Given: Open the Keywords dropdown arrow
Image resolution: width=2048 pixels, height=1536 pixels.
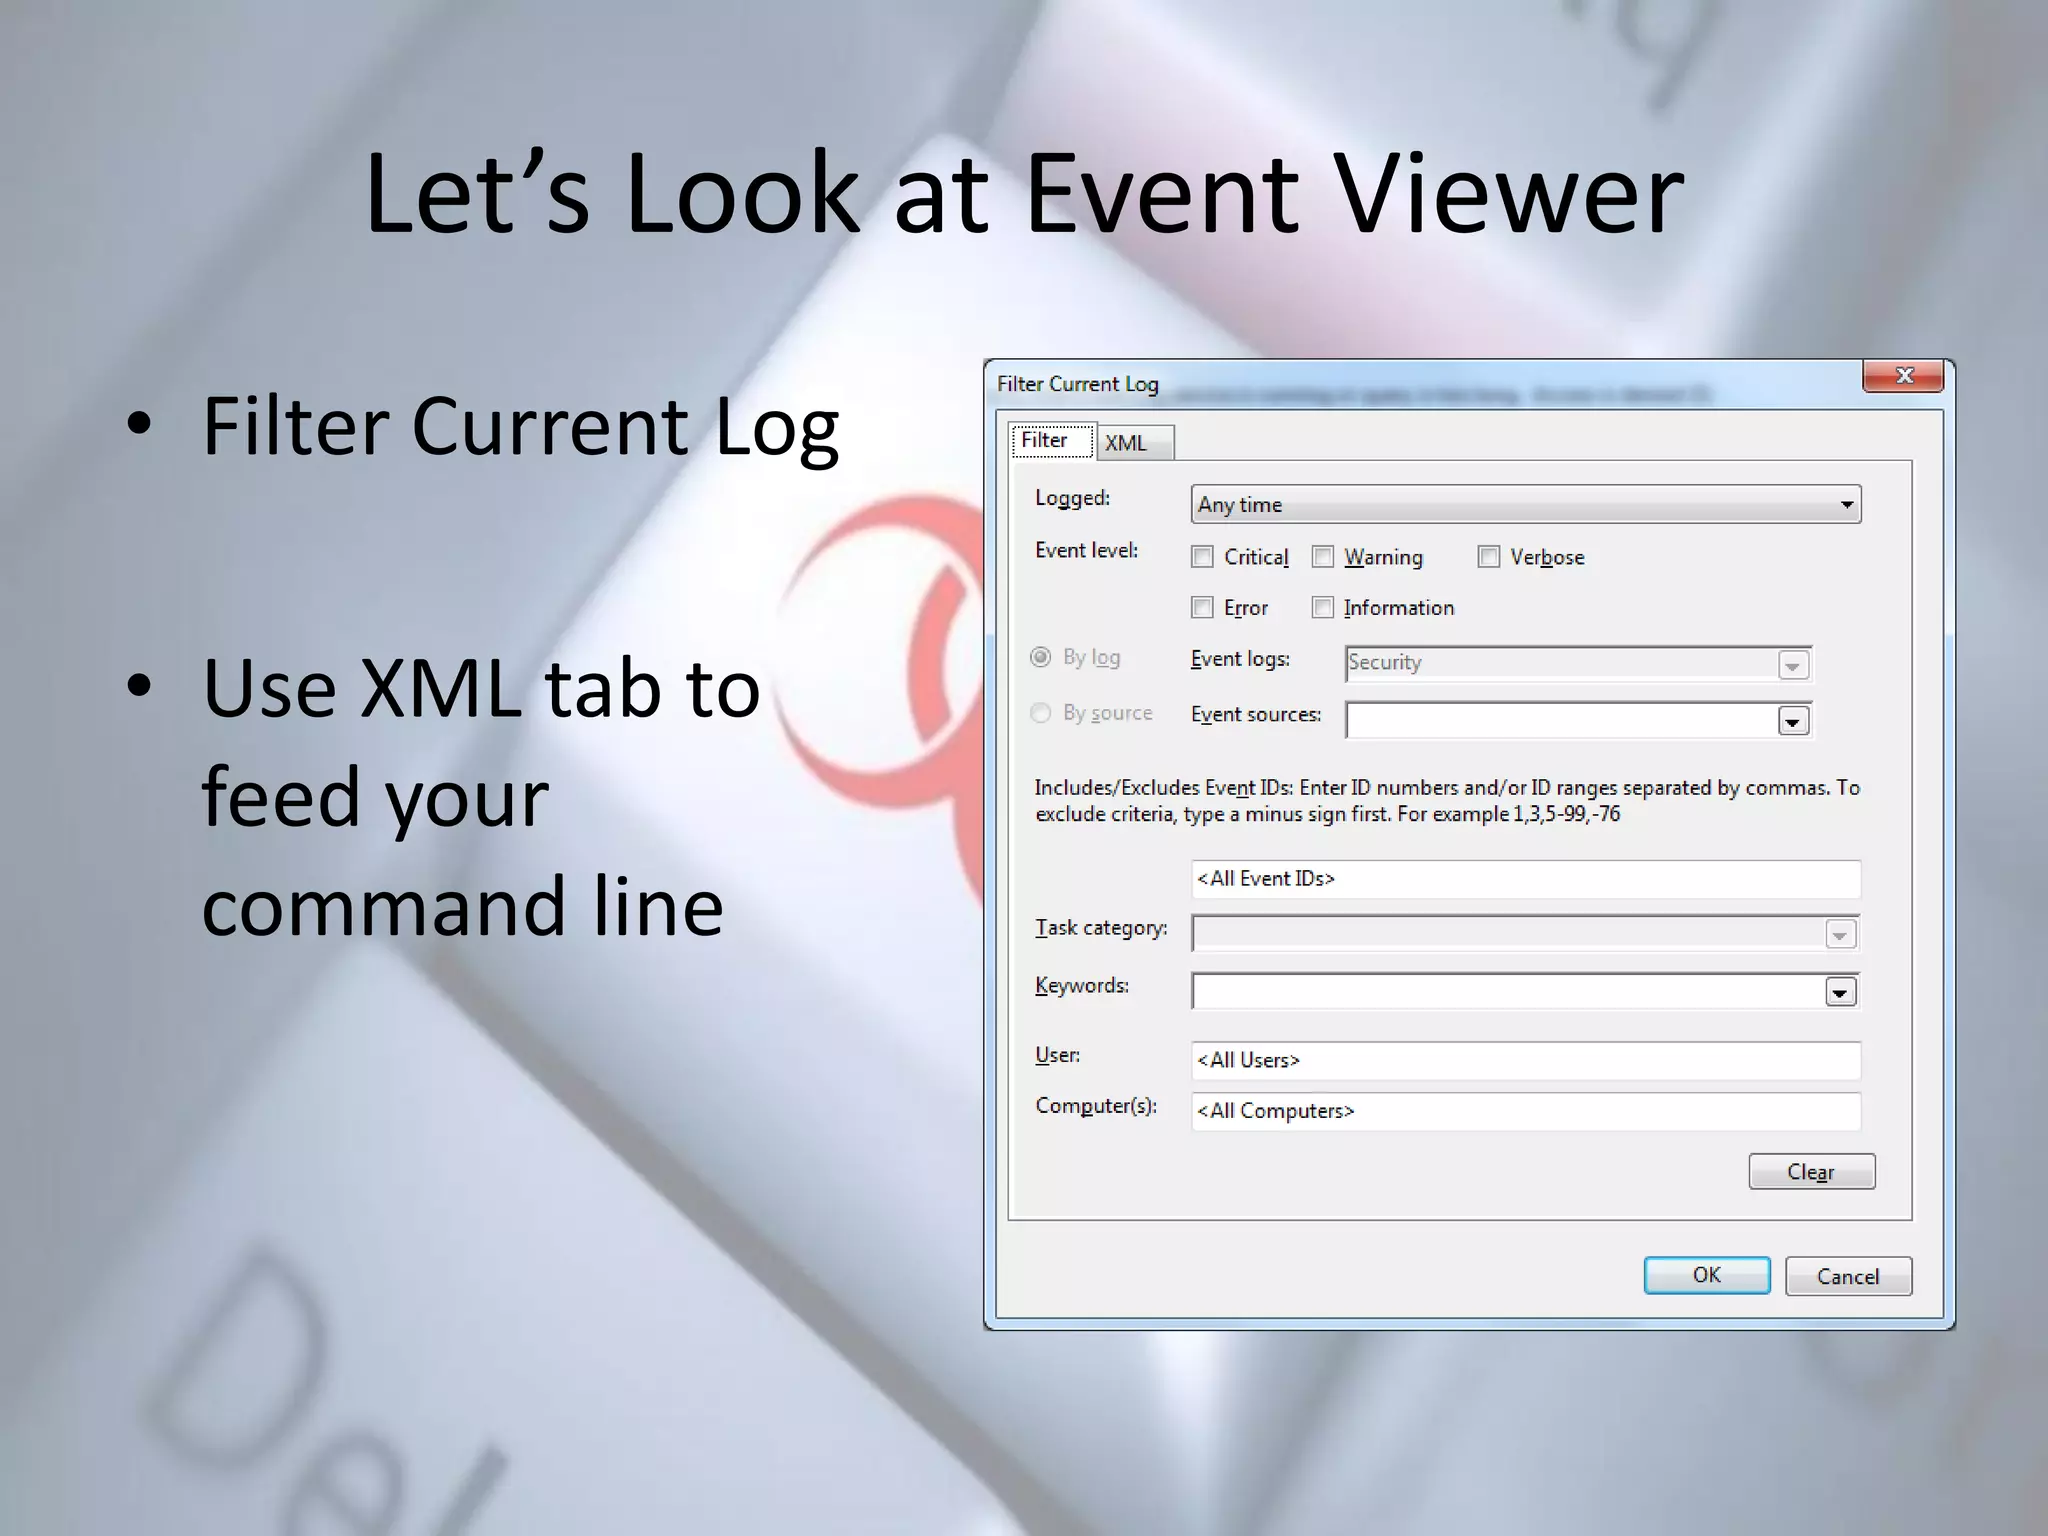Looking at the screenshot, I should pyautogui.click(x=1840, y=992).
